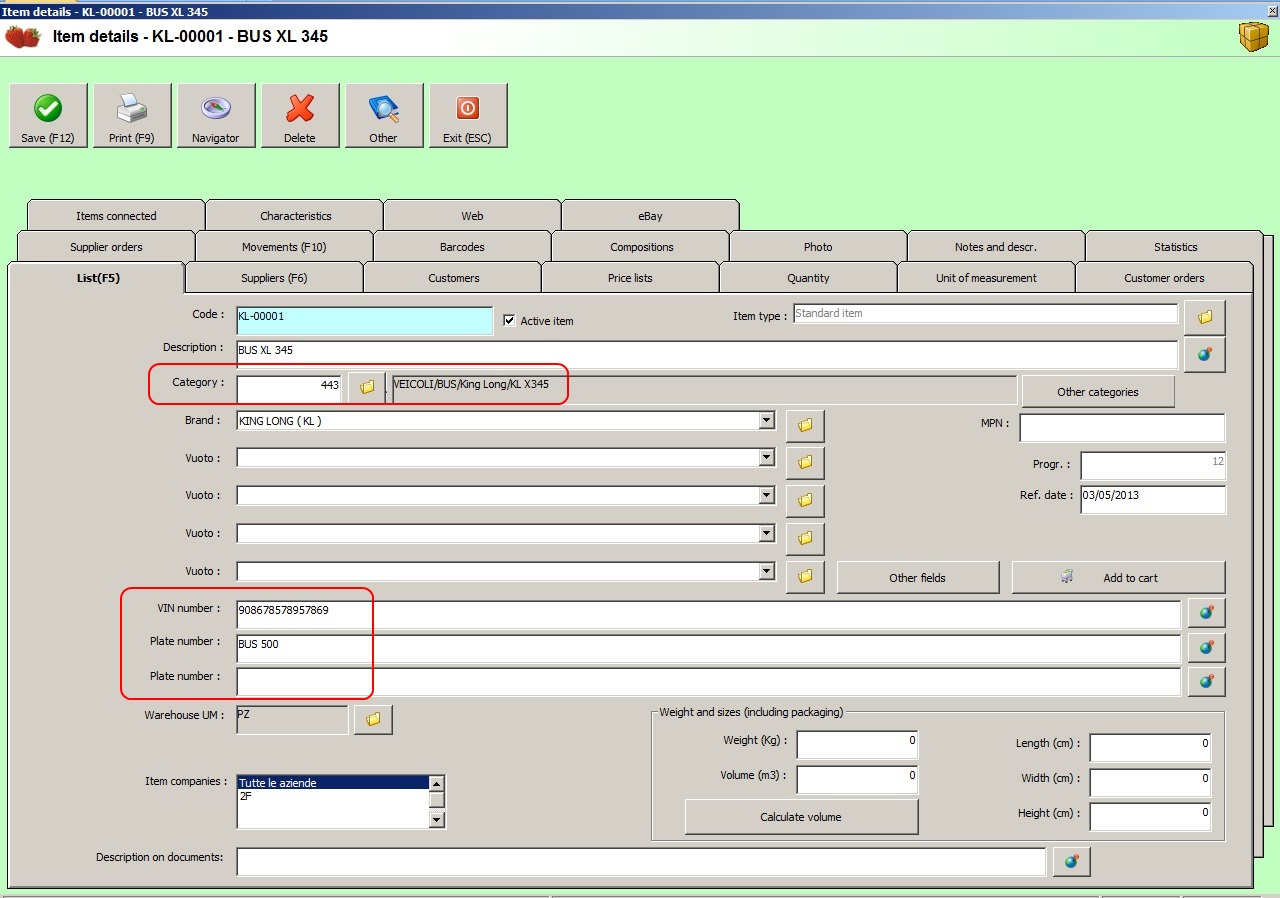Viewport: 1280px width, 898px height.
Task: Click the yellow package icon in the header
Action: (x=1253, y=37)
